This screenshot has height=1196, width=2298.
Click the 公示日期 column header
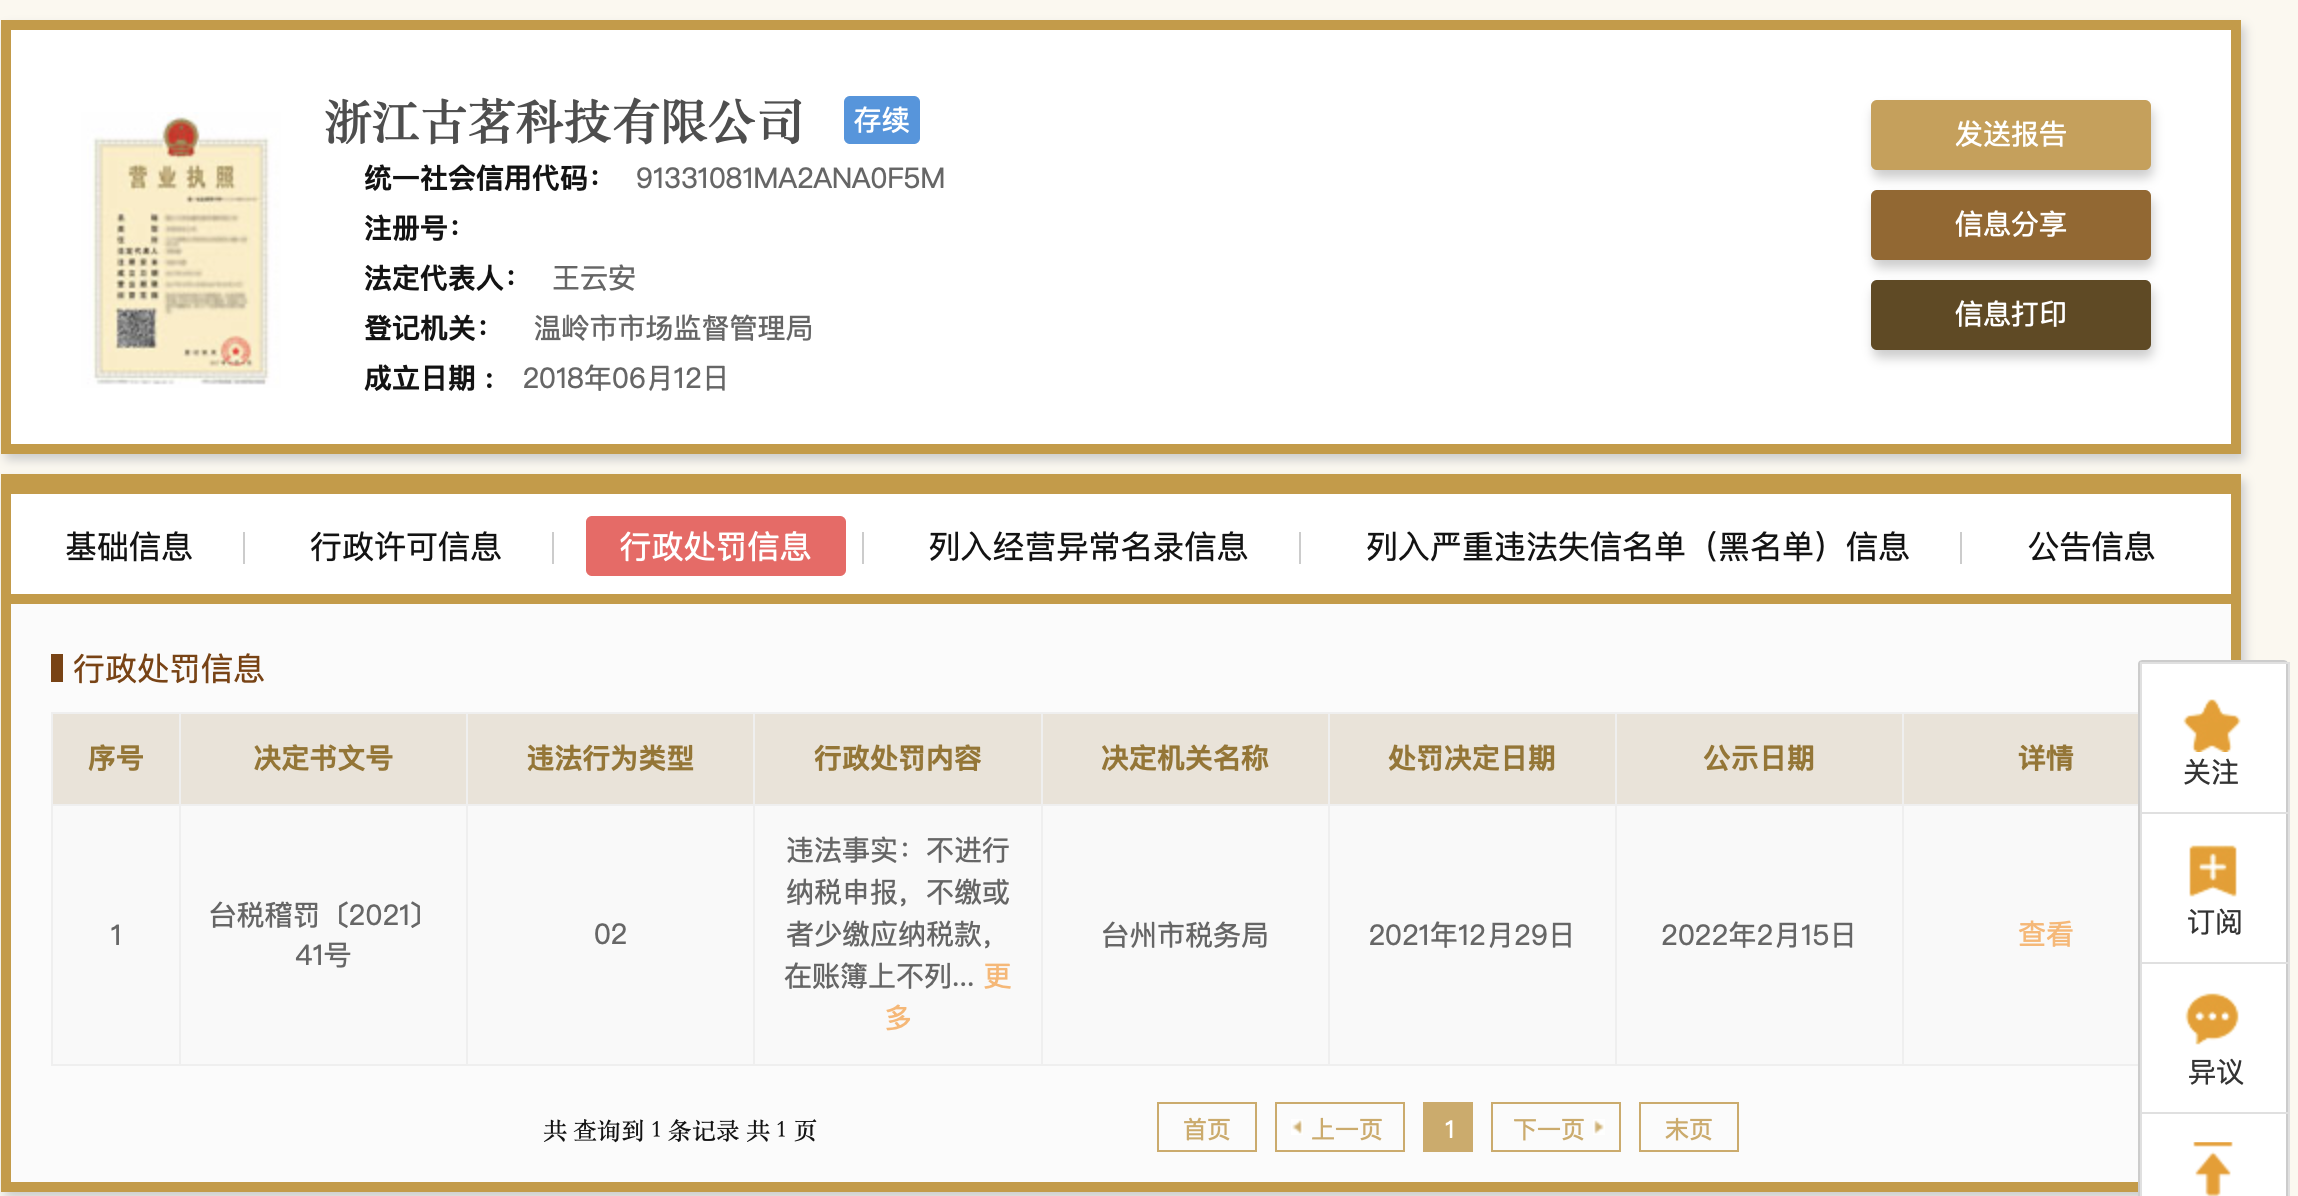[1759, 758]
